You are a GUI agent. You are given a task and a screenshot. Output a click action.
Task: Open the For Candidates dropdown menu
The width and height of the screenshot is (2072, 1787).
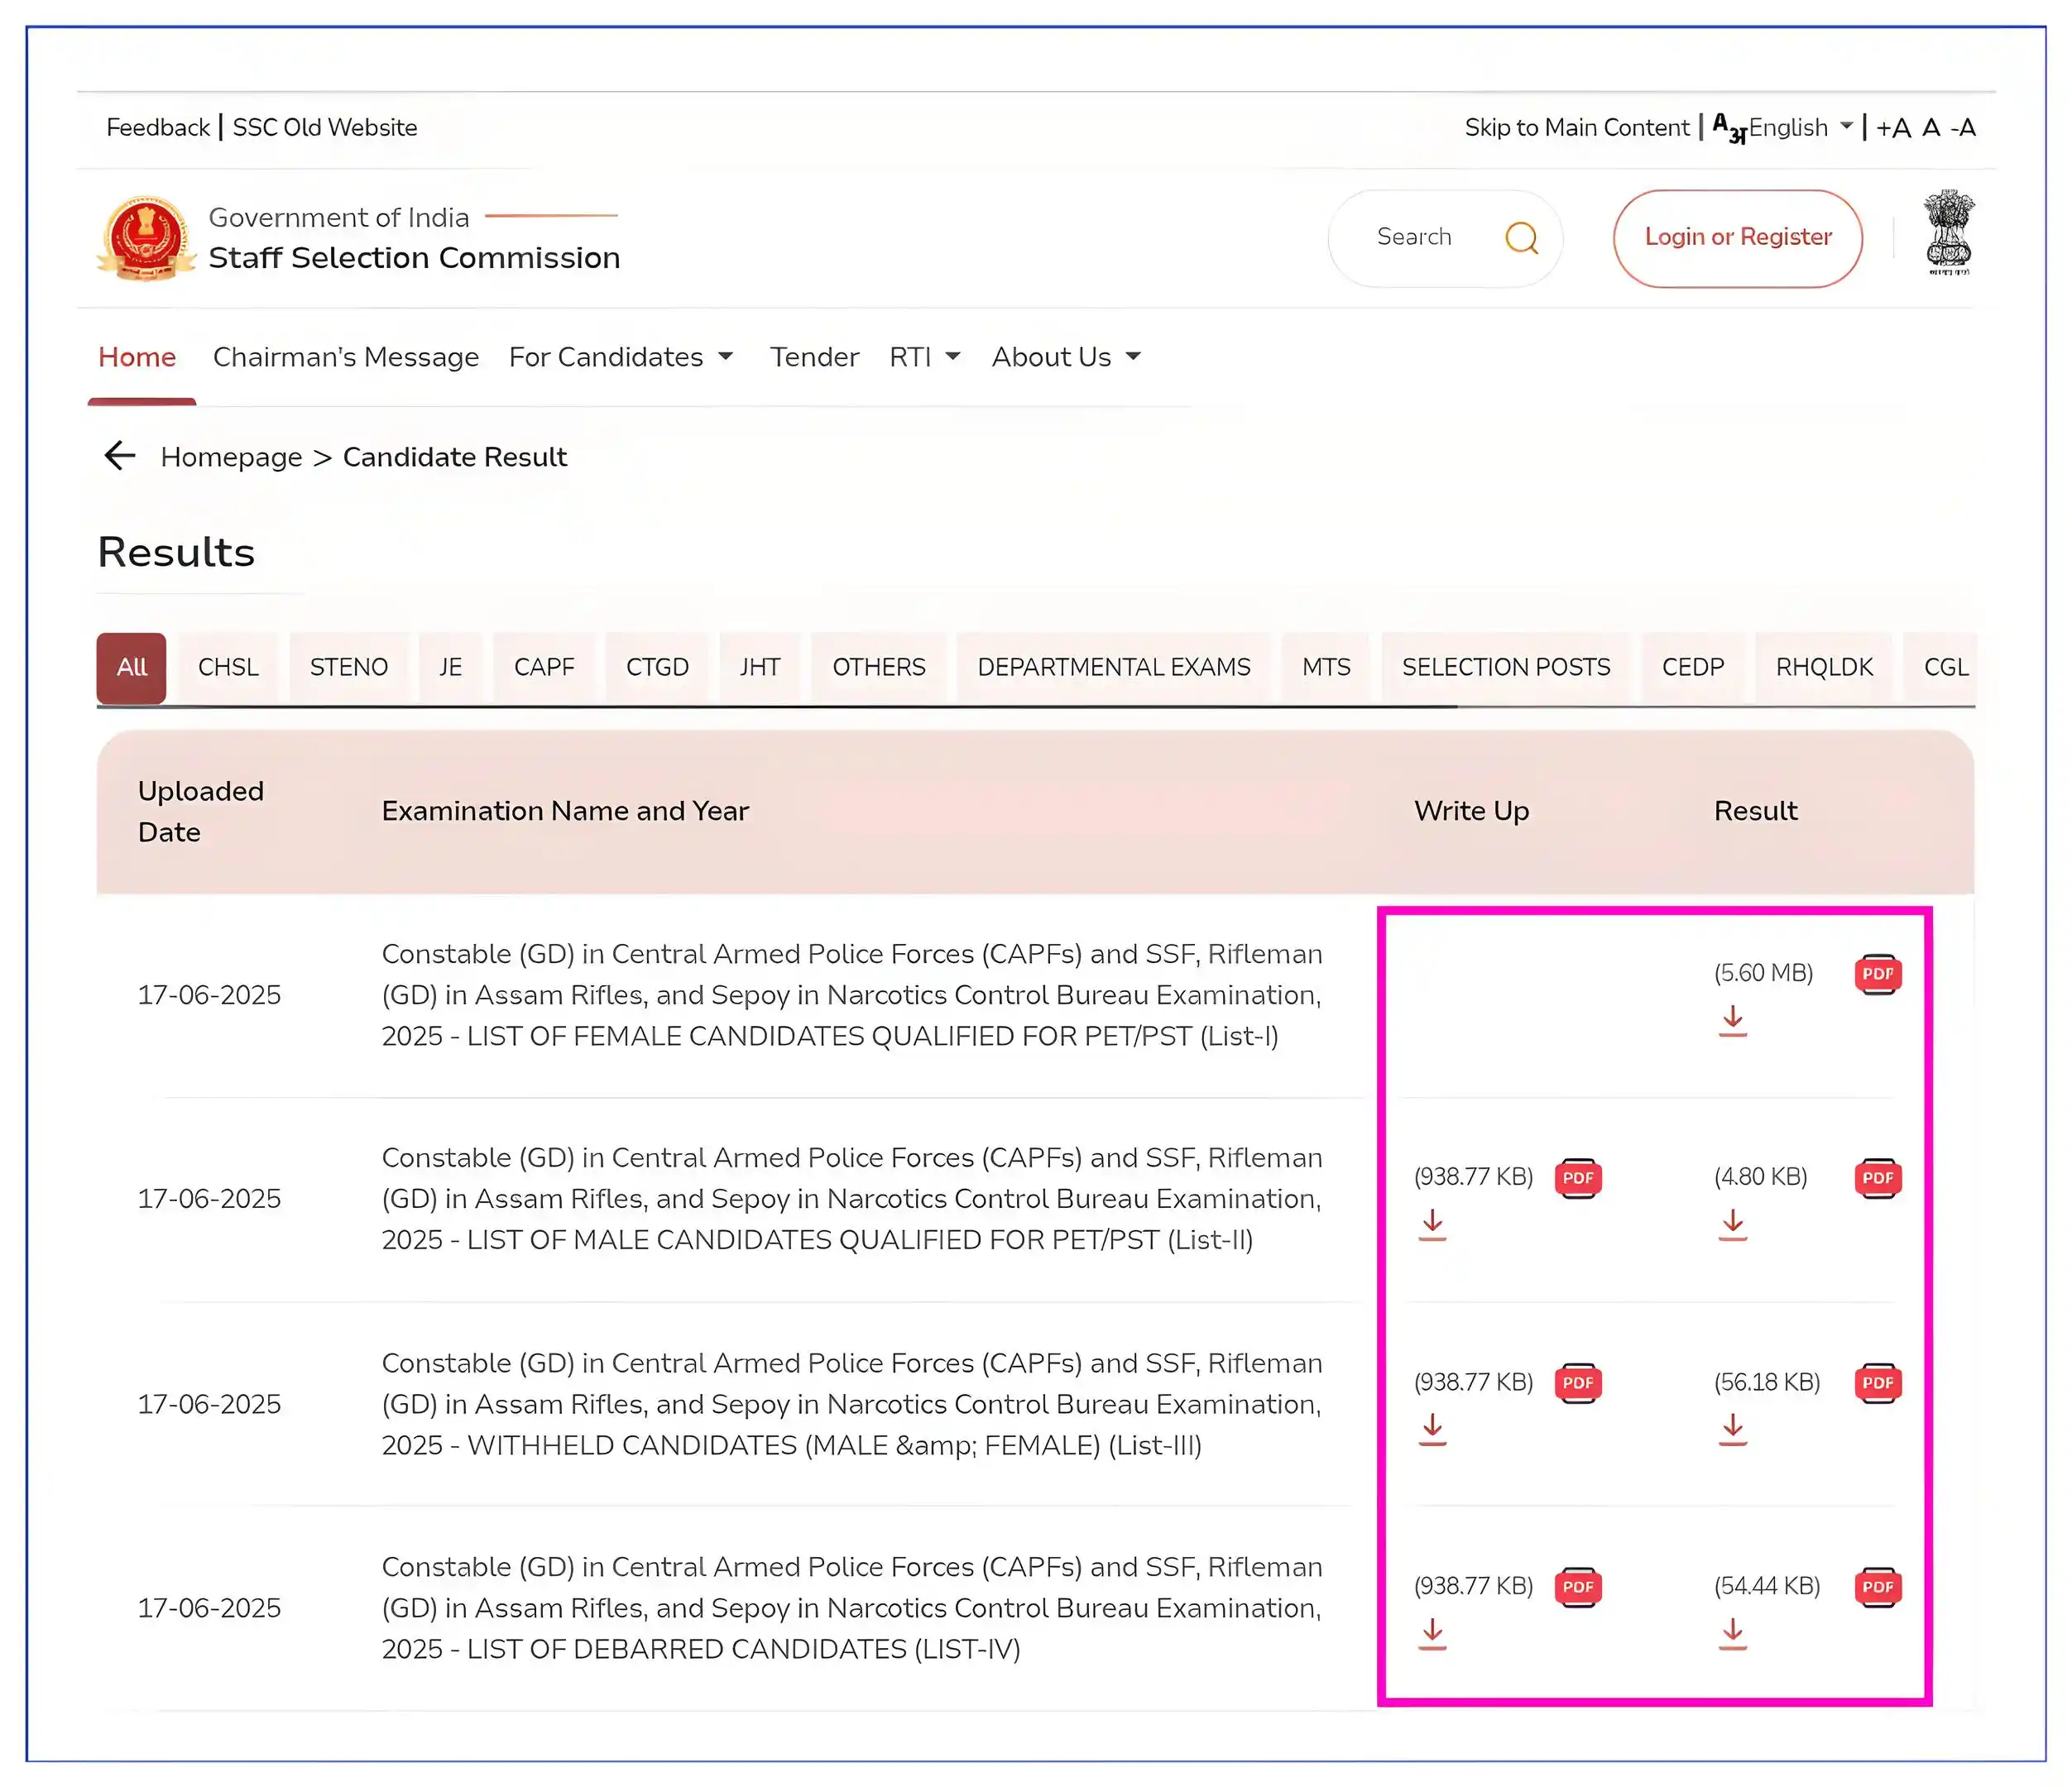pyautogui.click(x=620, y=357)
